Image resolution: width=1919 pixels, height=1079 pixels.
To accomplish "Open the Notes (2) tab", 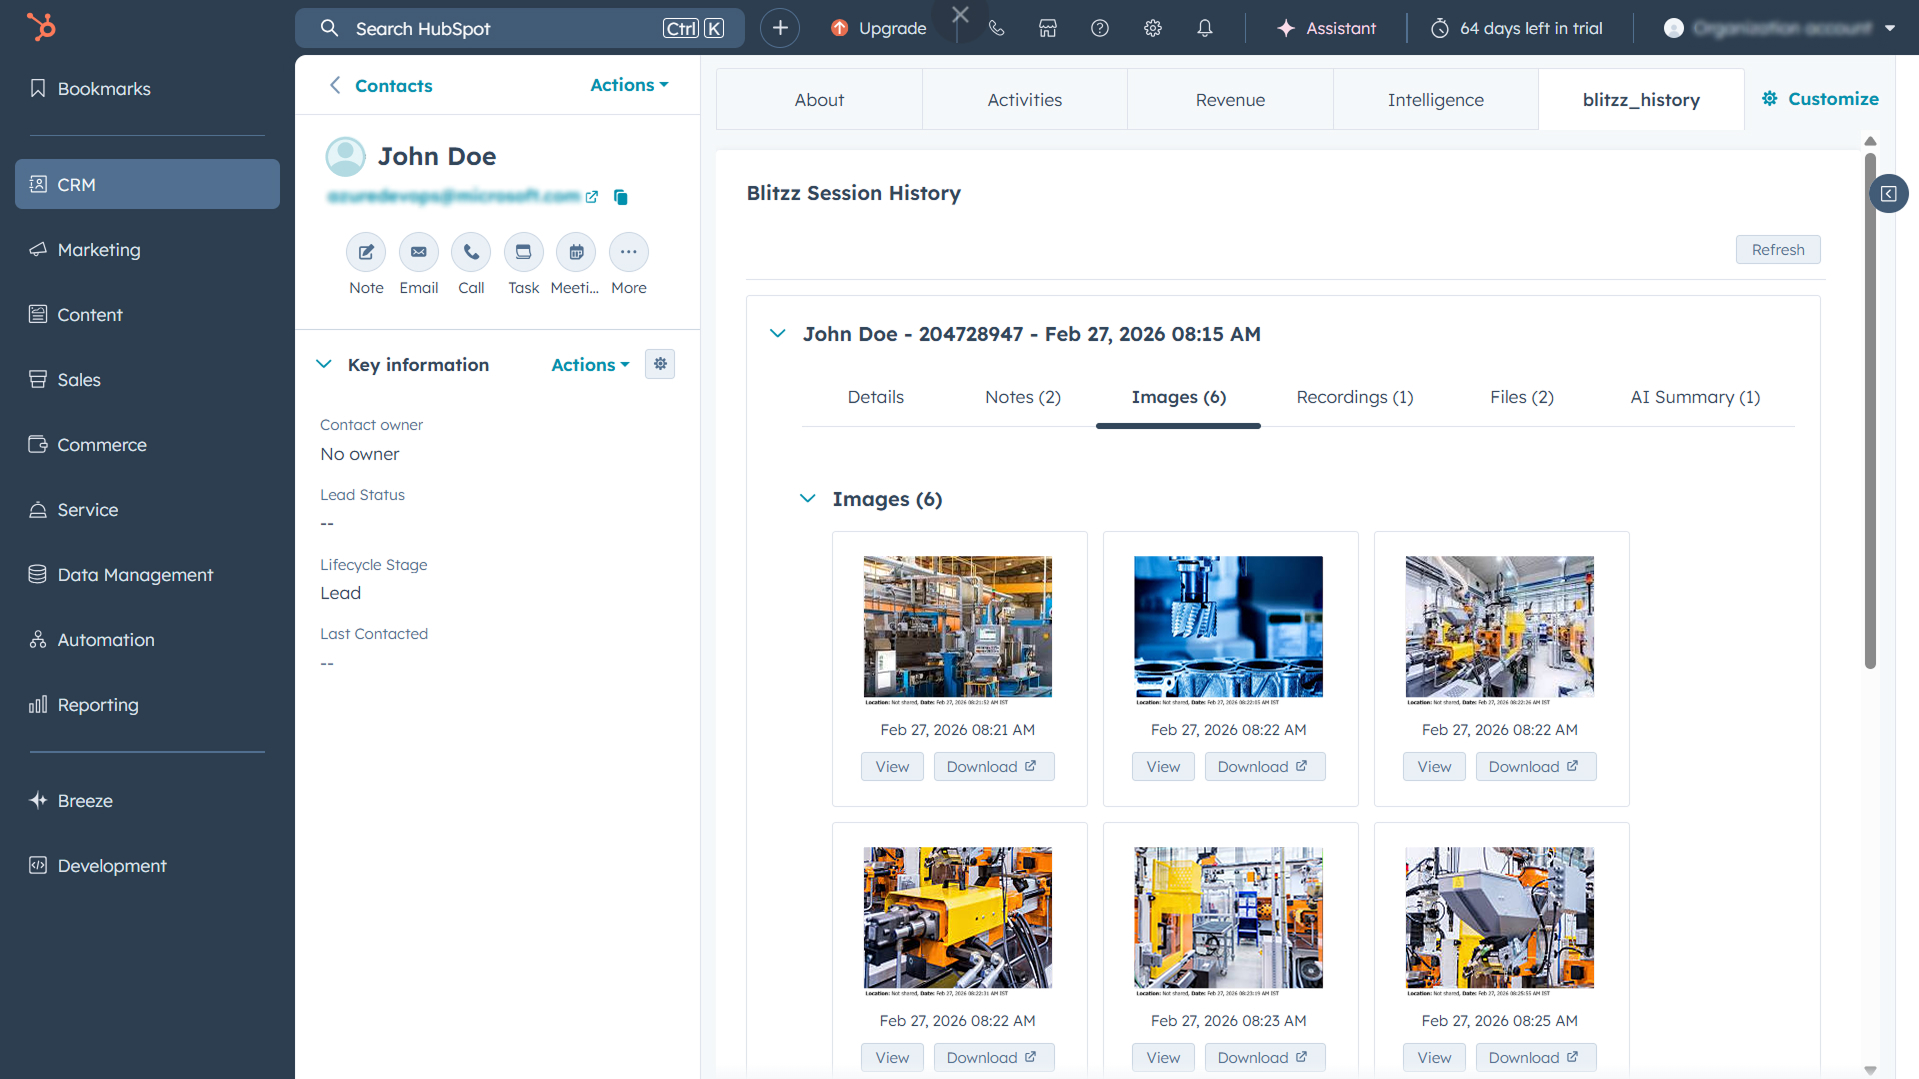I will pos(1022,397).
